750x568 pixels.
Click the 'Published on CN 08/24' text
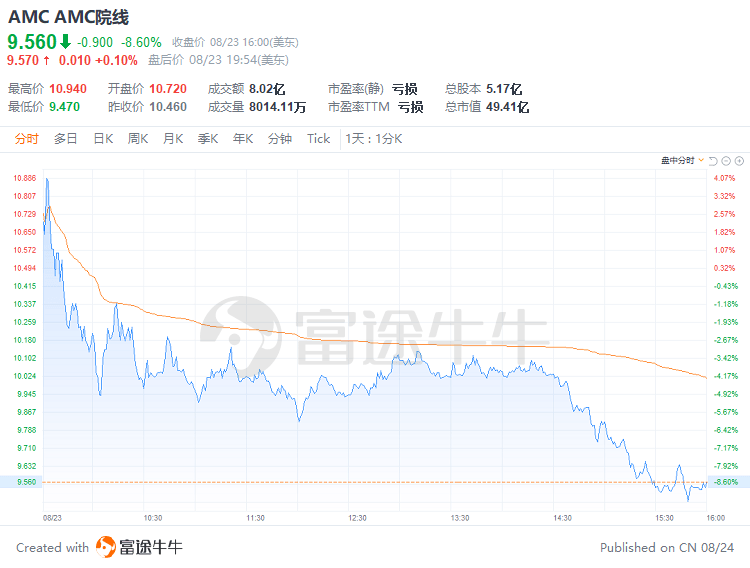[x=667, y=547]
